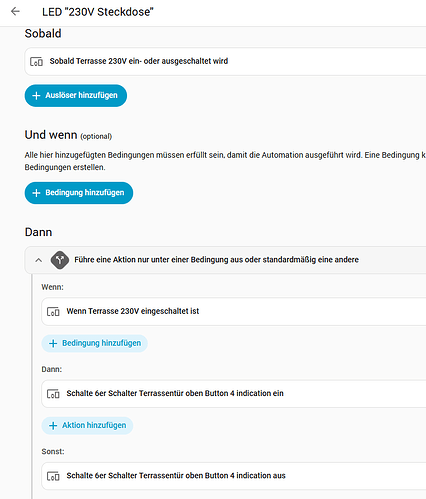Click plus icon on Aktion hinzufügen
This screenshot has width=426, height=499.
[53, 426]
